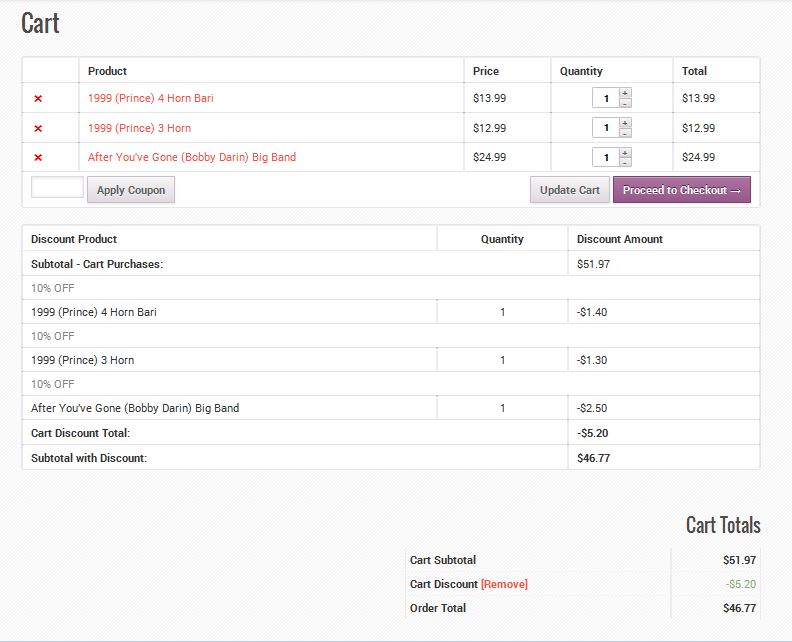This screenshot has height=642, width=792.
Task: Decrease quantity of 1999 (Prince) 4 Horn Bari
Action: (x=625, y=103)
